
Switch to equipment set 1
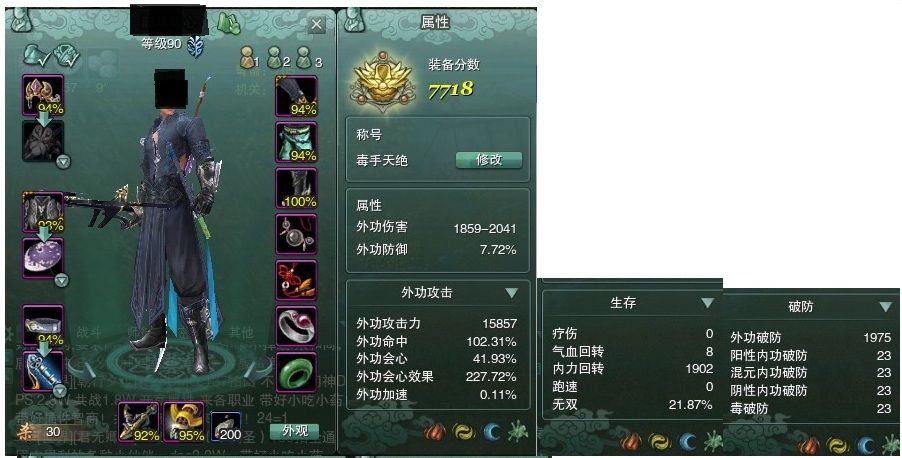click(249, 58)
